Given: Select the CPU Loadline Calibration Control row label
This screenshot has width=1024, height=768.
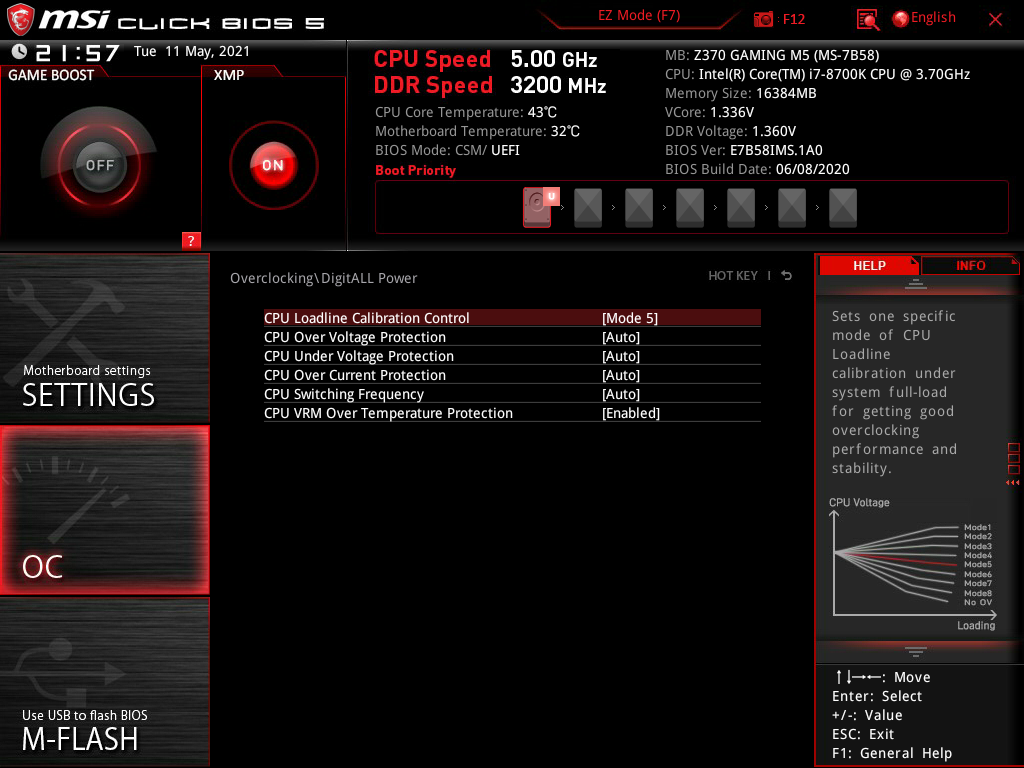Looking at the screenshot, I should [x=366, y=318].
